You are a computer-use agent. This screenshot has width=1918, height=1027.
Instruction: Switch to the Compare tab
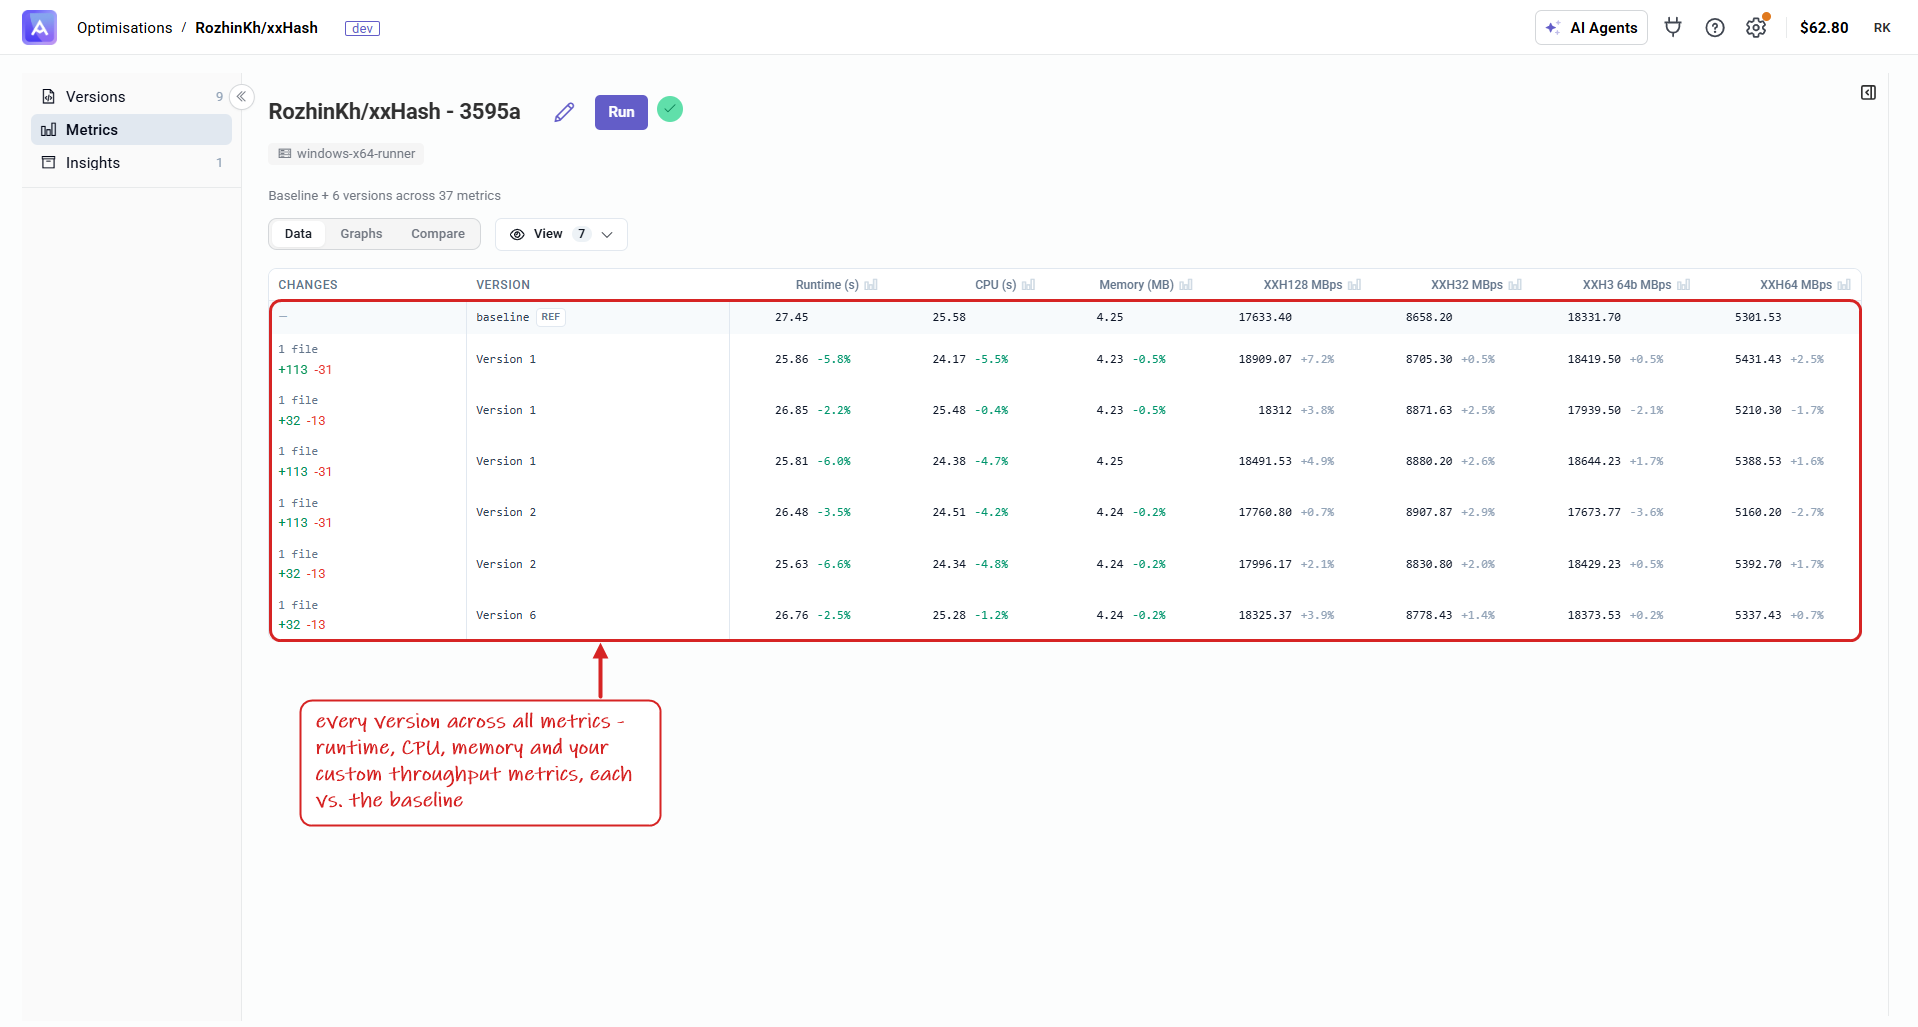click(438, 234)
